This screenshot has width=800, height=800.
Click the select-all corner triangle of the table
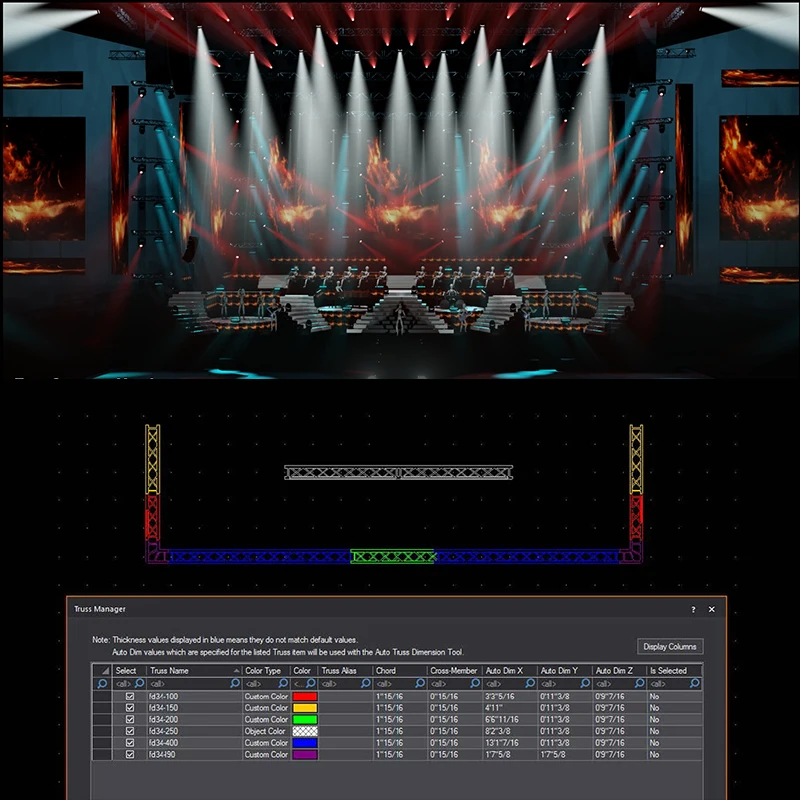click(x=105, y=670)
